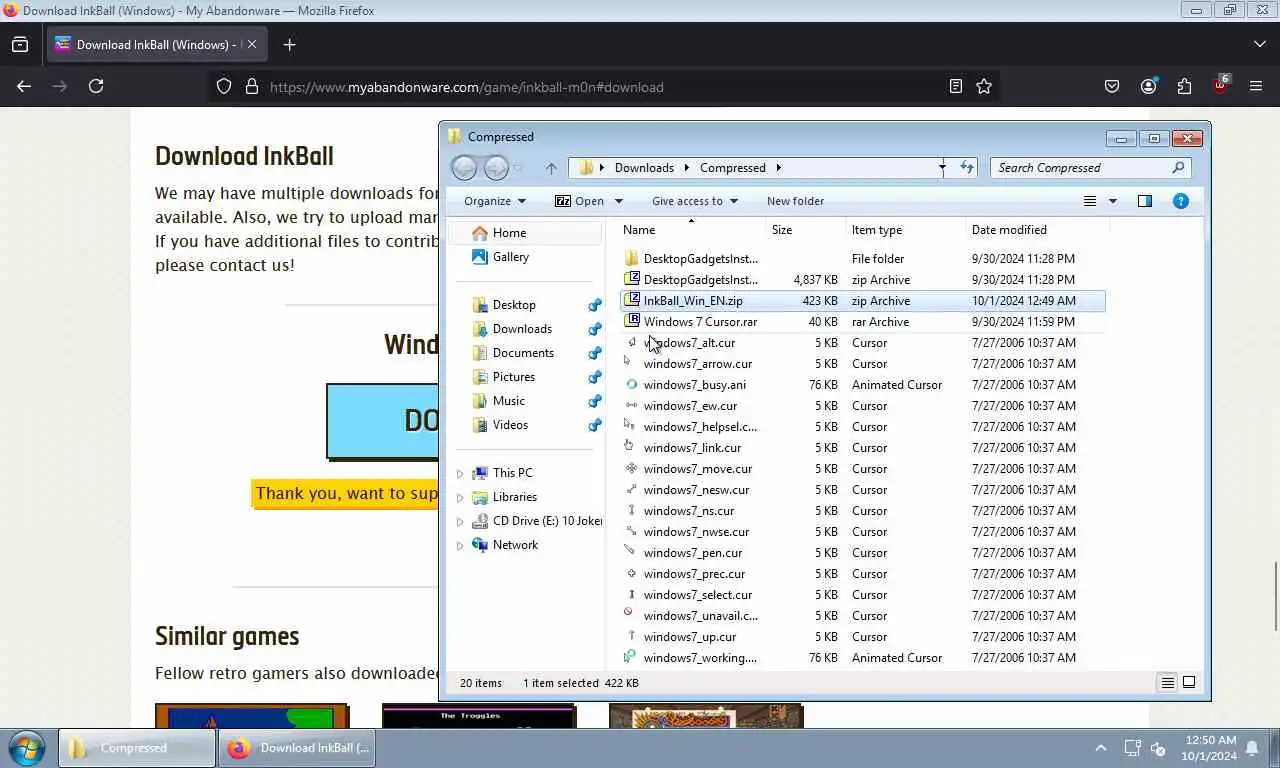The image size is (1280, 768).
Task: Switch to Firefox taskbar button
Action: [x=297, y=748]
